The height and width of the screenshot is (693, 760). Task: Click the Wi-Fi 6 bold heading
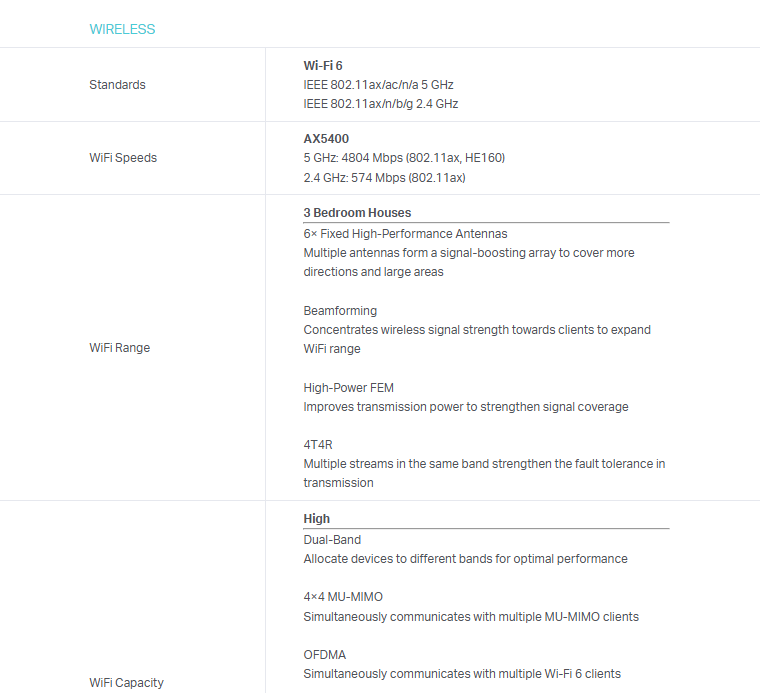(323, 66)
